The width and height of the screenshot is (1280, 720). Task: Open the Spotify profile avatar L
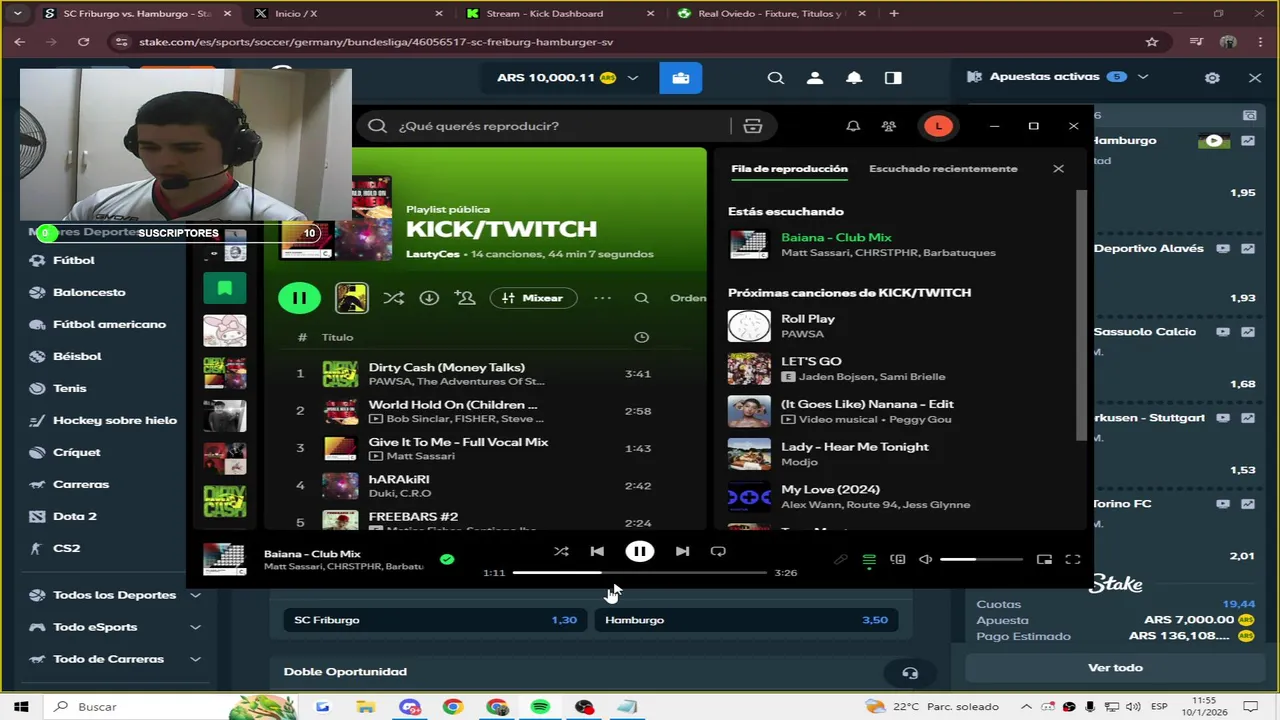tap(938, 126)
